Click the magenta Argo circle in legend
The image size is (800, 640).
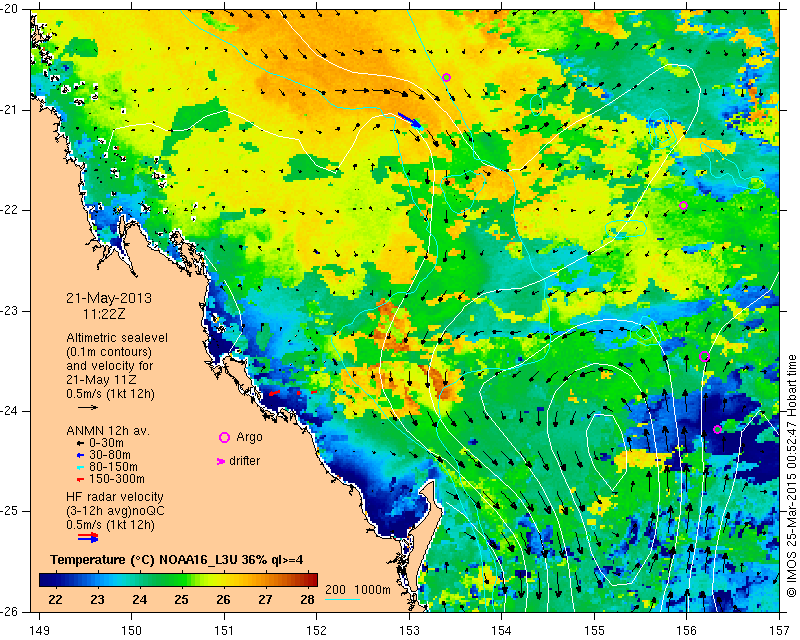[224, 437]
